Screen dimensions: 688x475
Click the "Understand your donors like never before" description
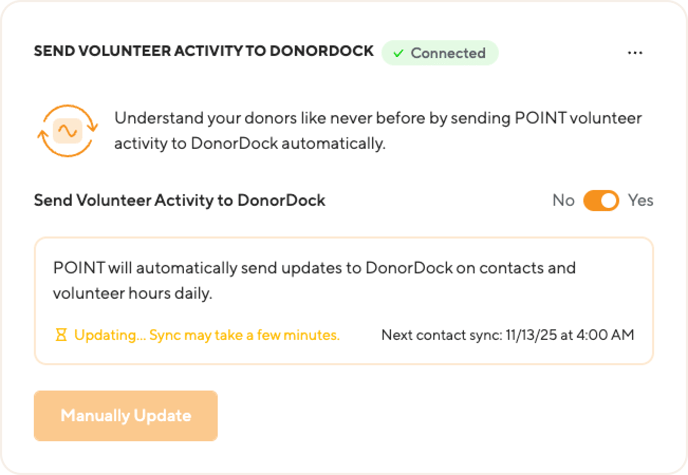(x=378, y=118)
